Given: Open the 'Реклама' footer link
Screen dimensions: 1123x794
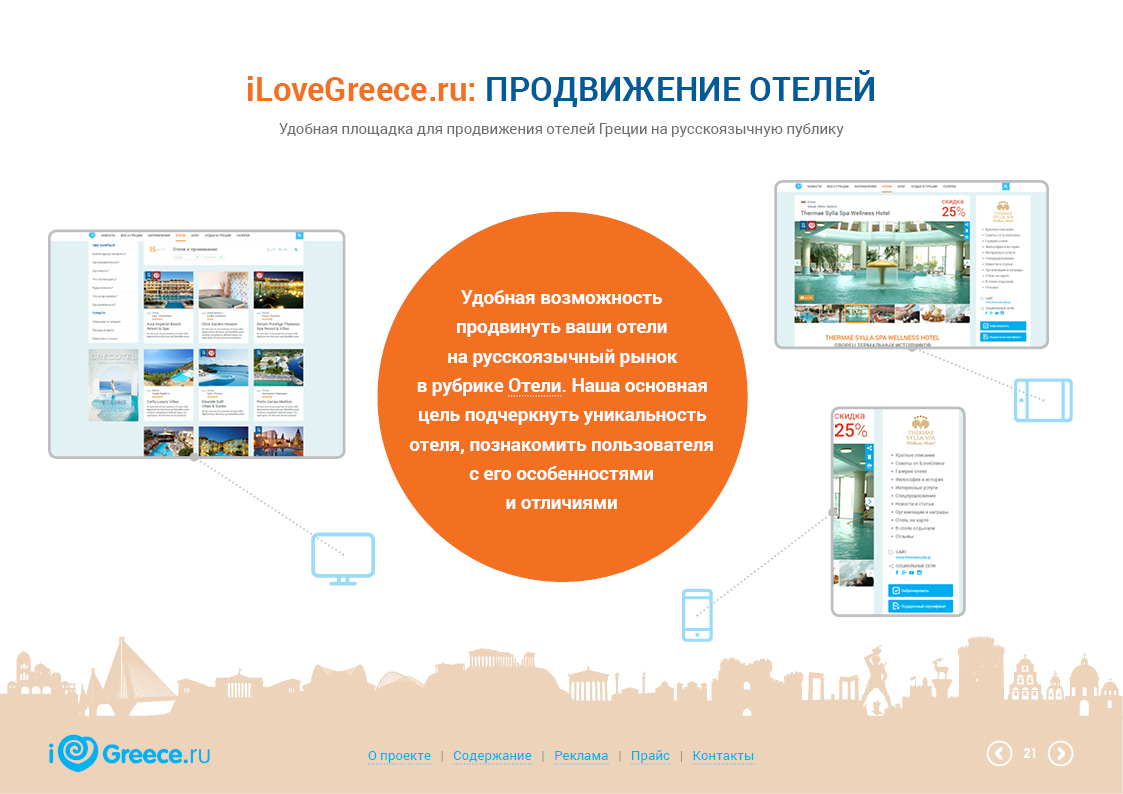Looking at the screenshot, I should coord(581,756).
